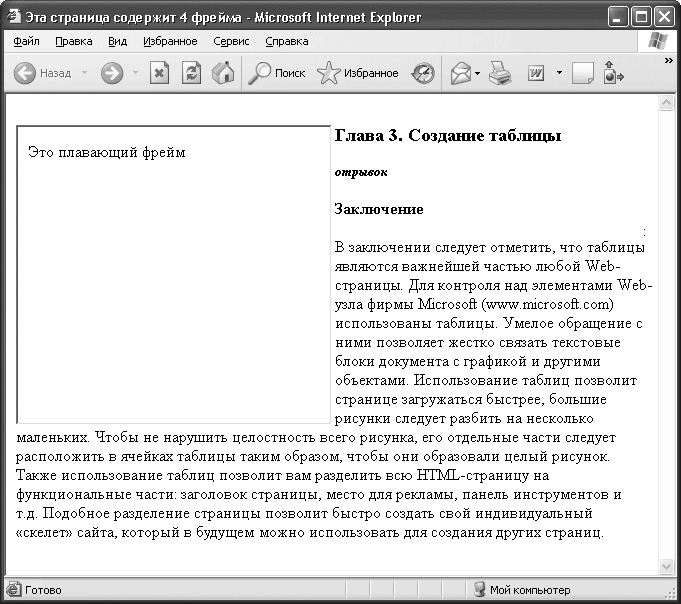Open the Mail button dropdown arrow
Viewport: 681px width, 604px height.
pos(478,73)
